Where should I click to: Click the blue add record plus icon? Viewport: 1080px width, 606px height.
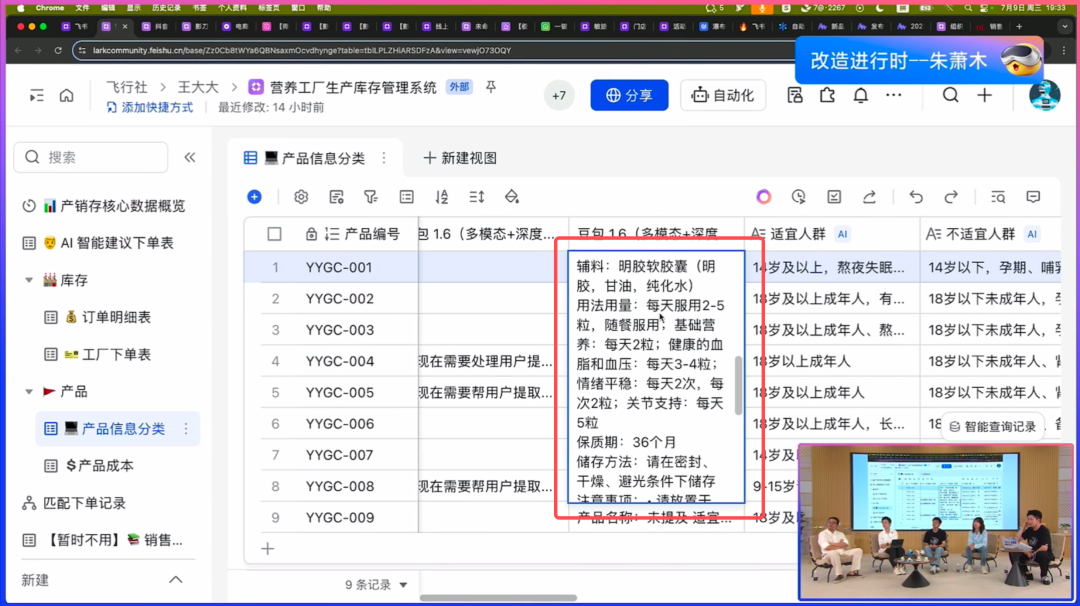[255, 197]
